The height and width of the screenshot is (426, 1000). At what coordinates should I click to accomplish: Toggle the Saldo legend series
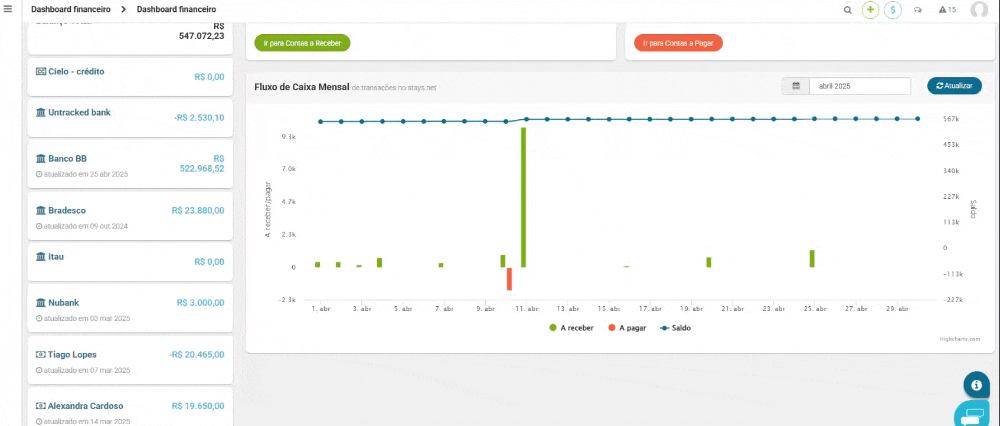click(676, 327)
